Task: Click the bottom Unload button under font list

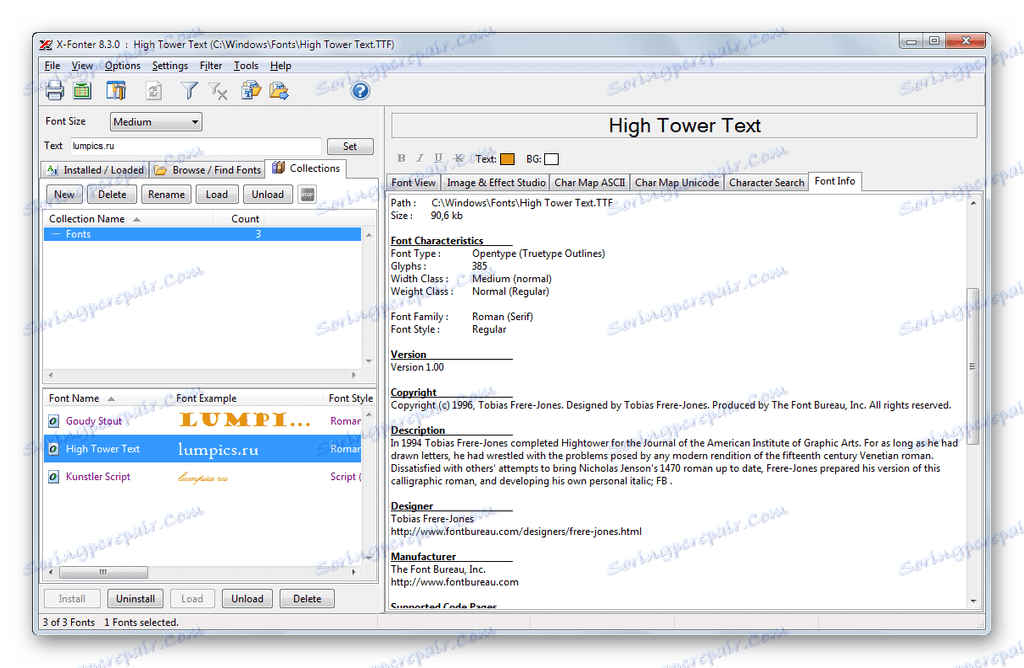Action: pyautogui.click(x=247, y=599)
